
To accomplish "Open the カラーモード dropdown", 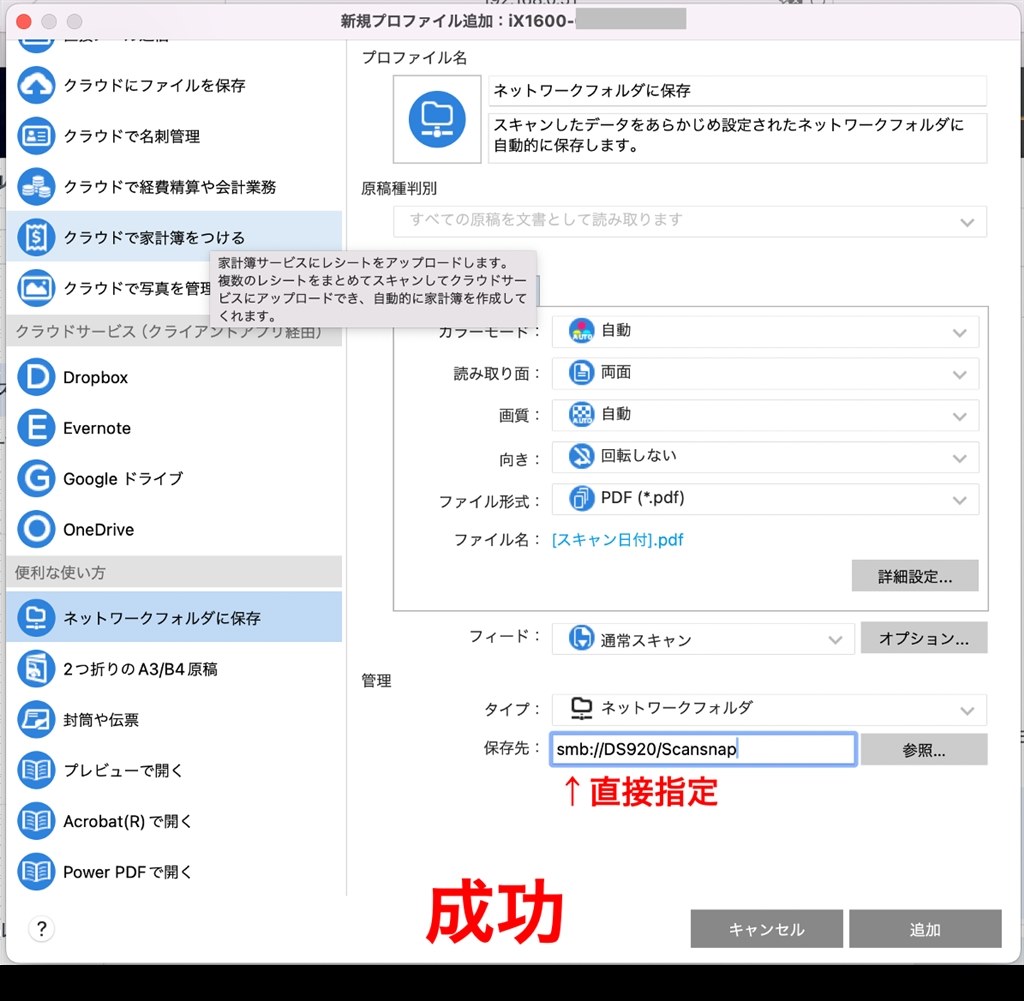I will coord(765,332).
